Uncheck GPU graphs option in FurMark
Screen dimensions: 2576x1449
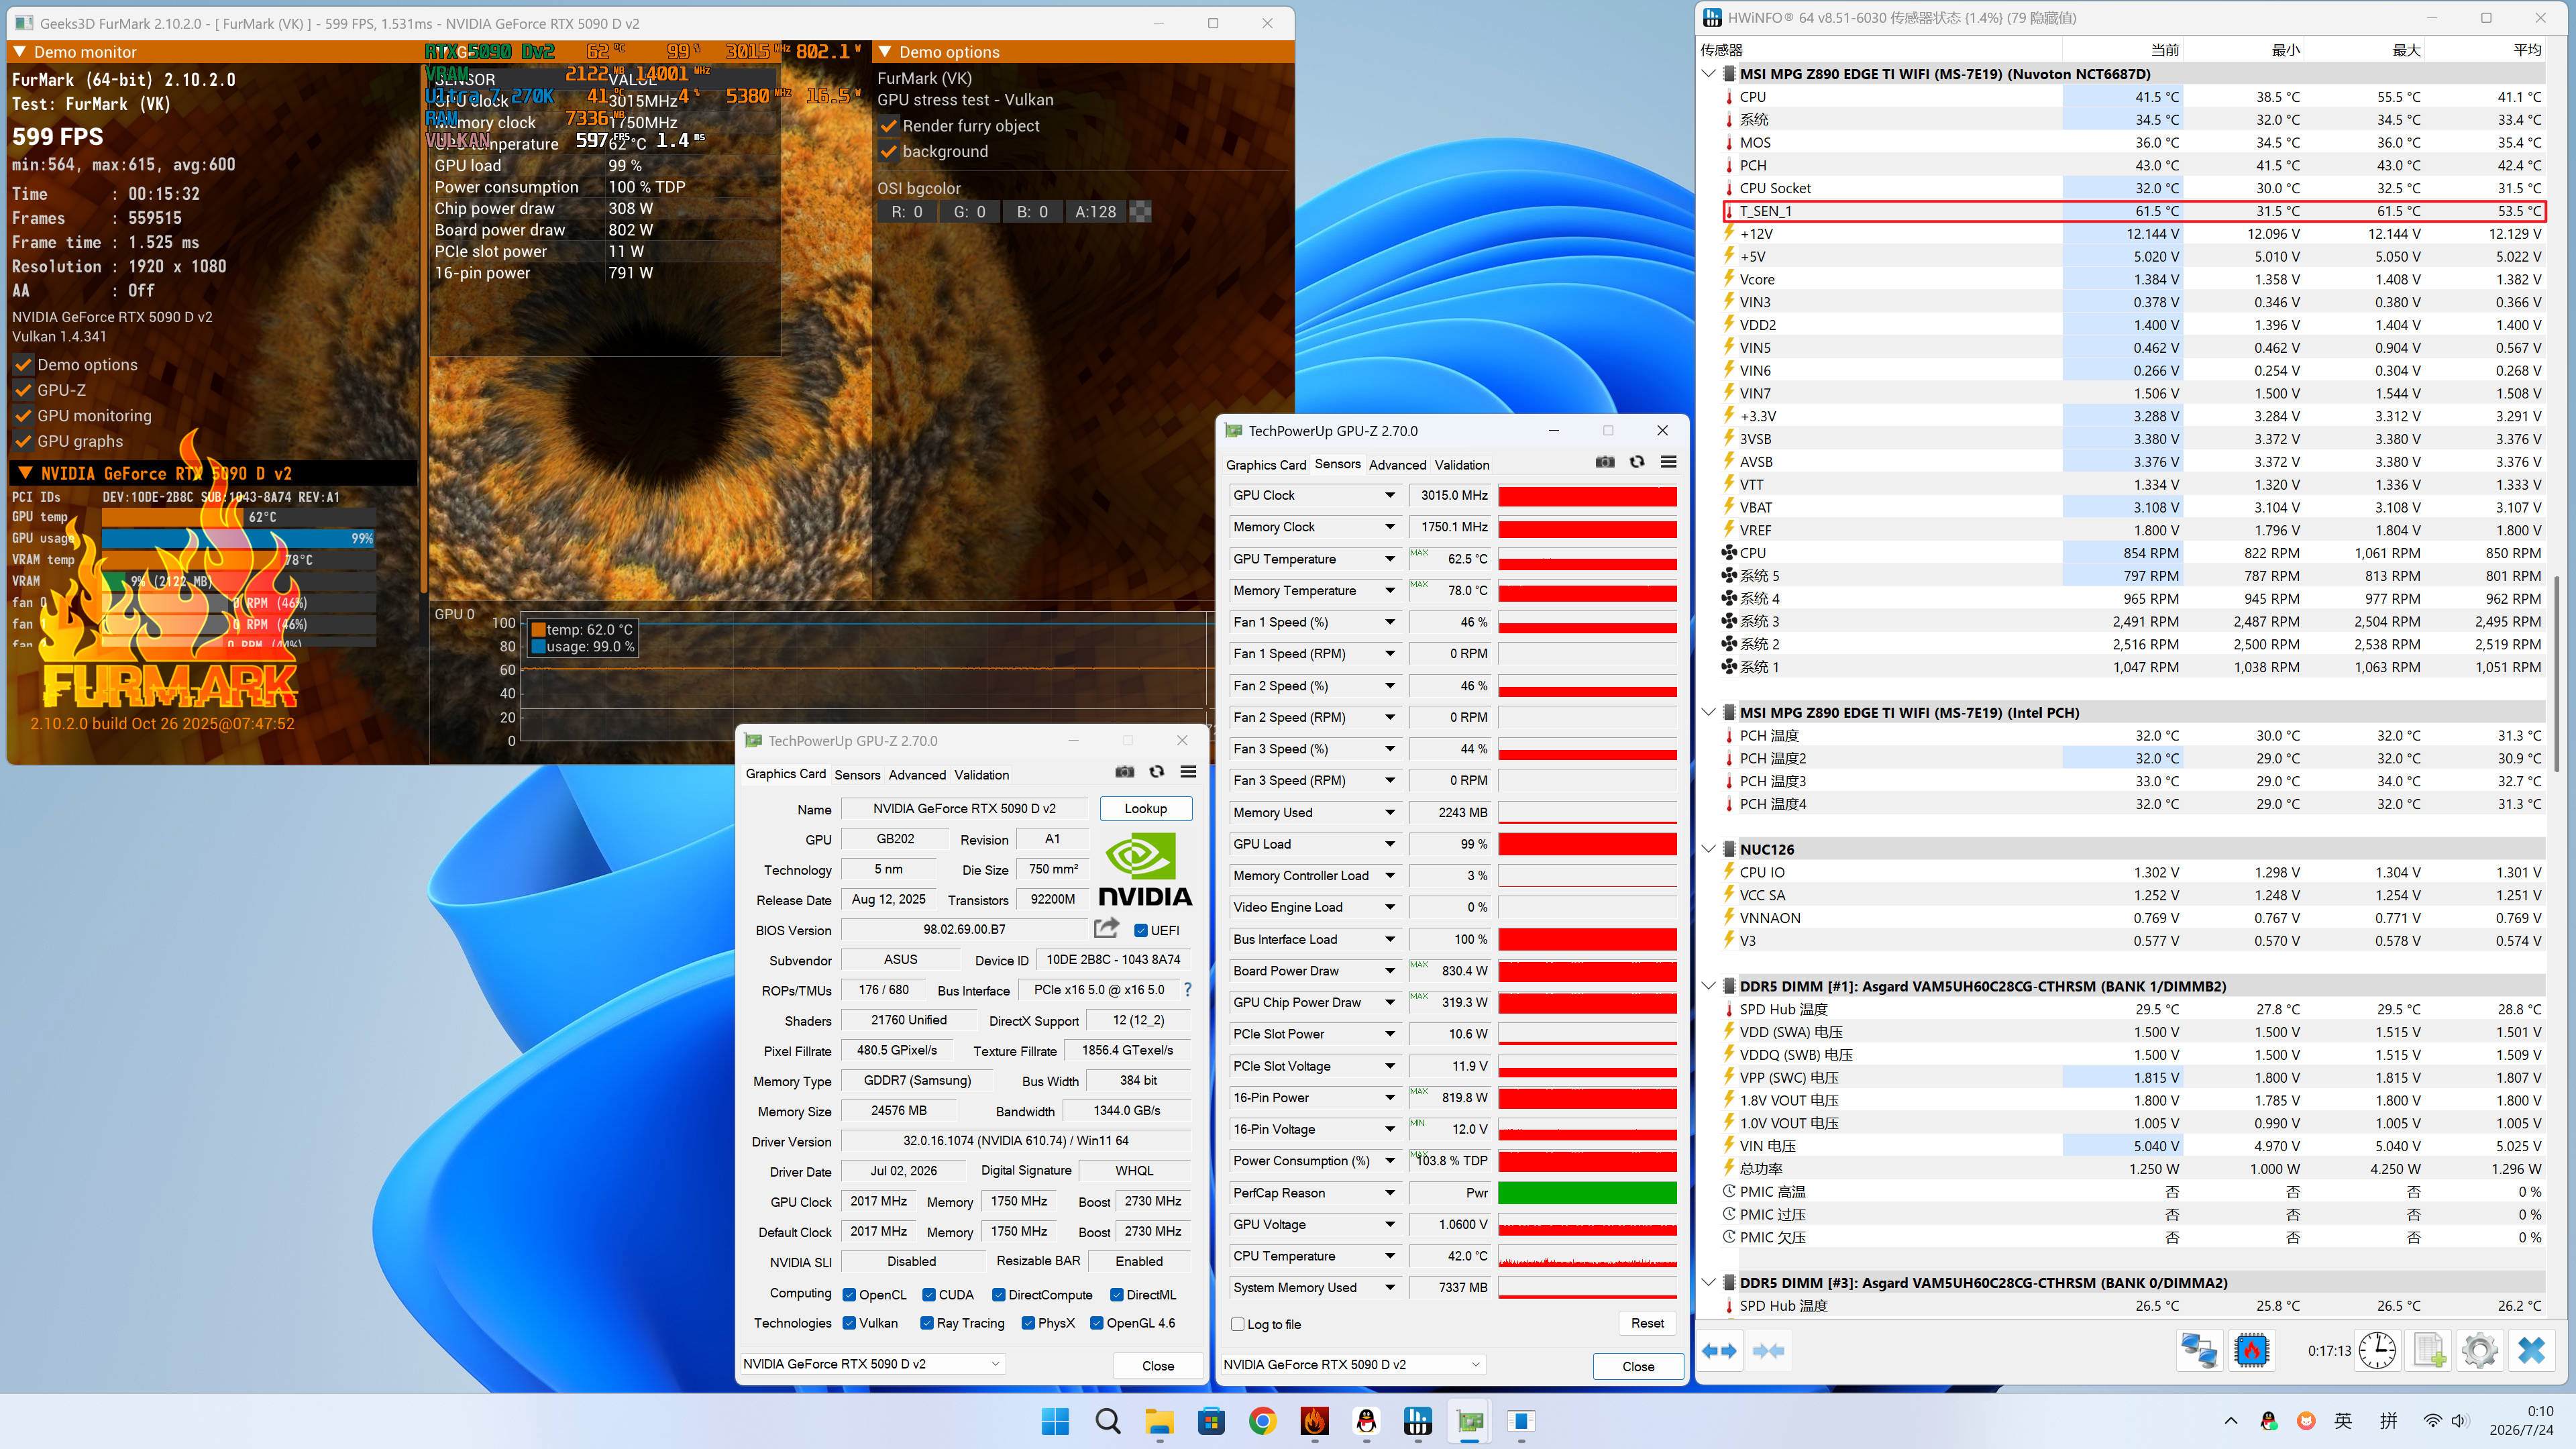click(23, 441)
